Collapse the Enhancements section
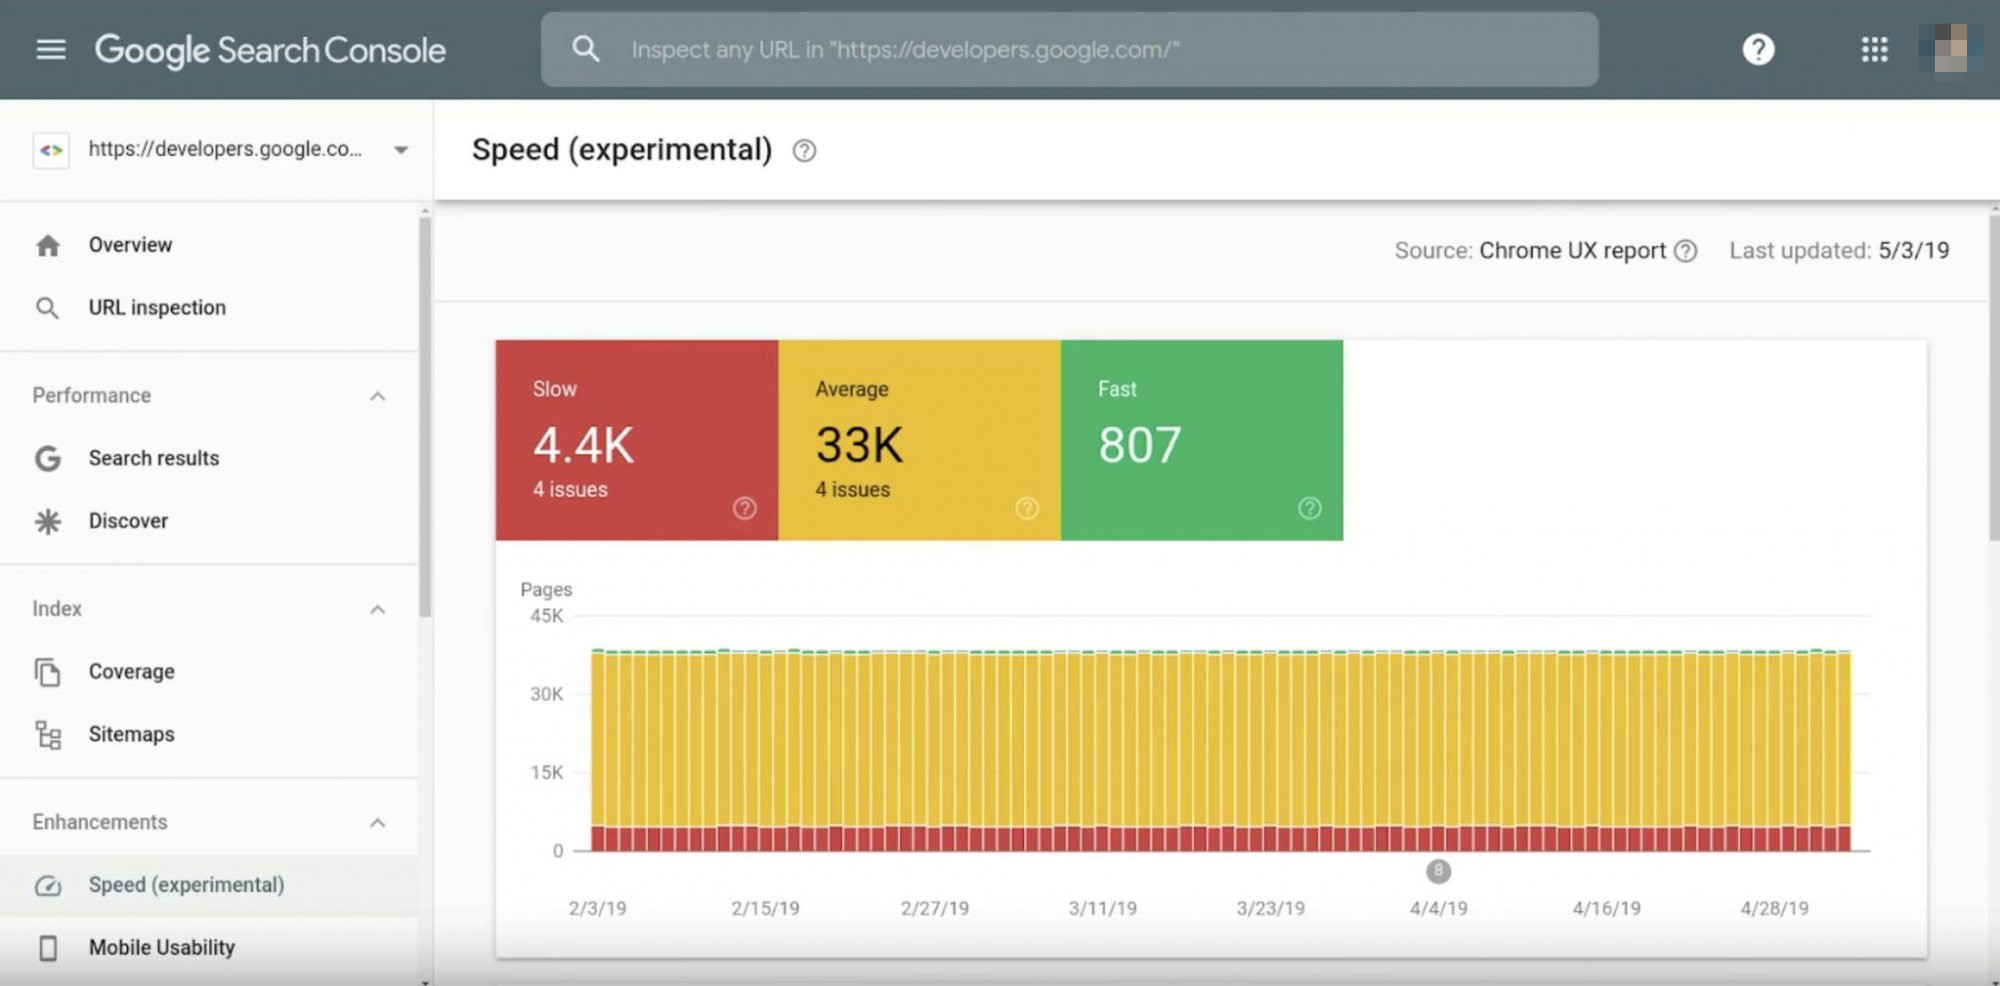 tap(378, 822)
